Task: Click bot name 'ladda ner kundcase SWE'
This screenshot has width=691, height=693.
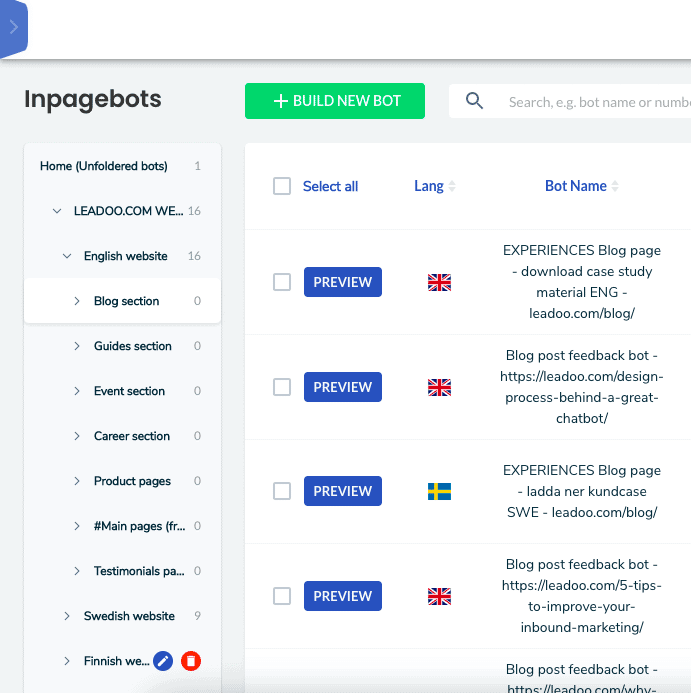Action: click(x=581, y=491)
